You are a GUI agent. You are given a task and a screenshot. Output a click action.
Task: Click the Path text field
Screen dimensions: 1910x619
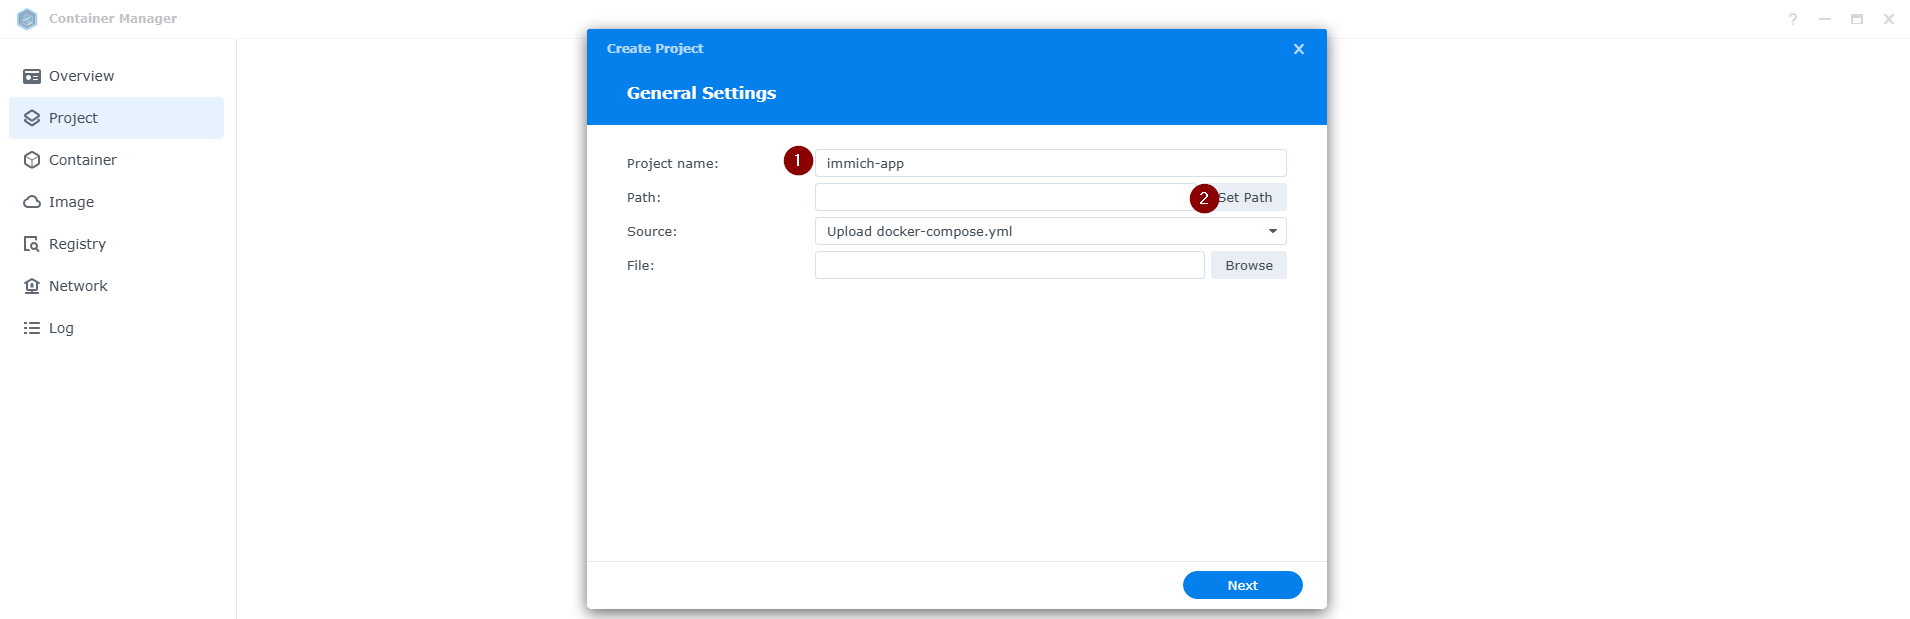click(x=1000, y=197)
